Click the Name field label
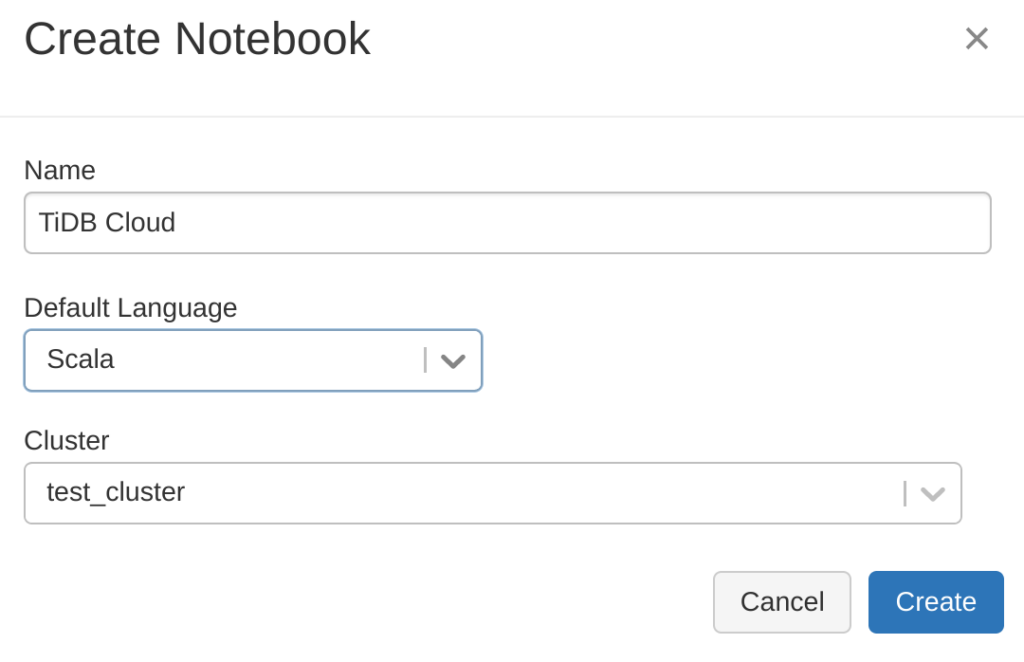This screenshot has height=662, width=1024. 60,170
